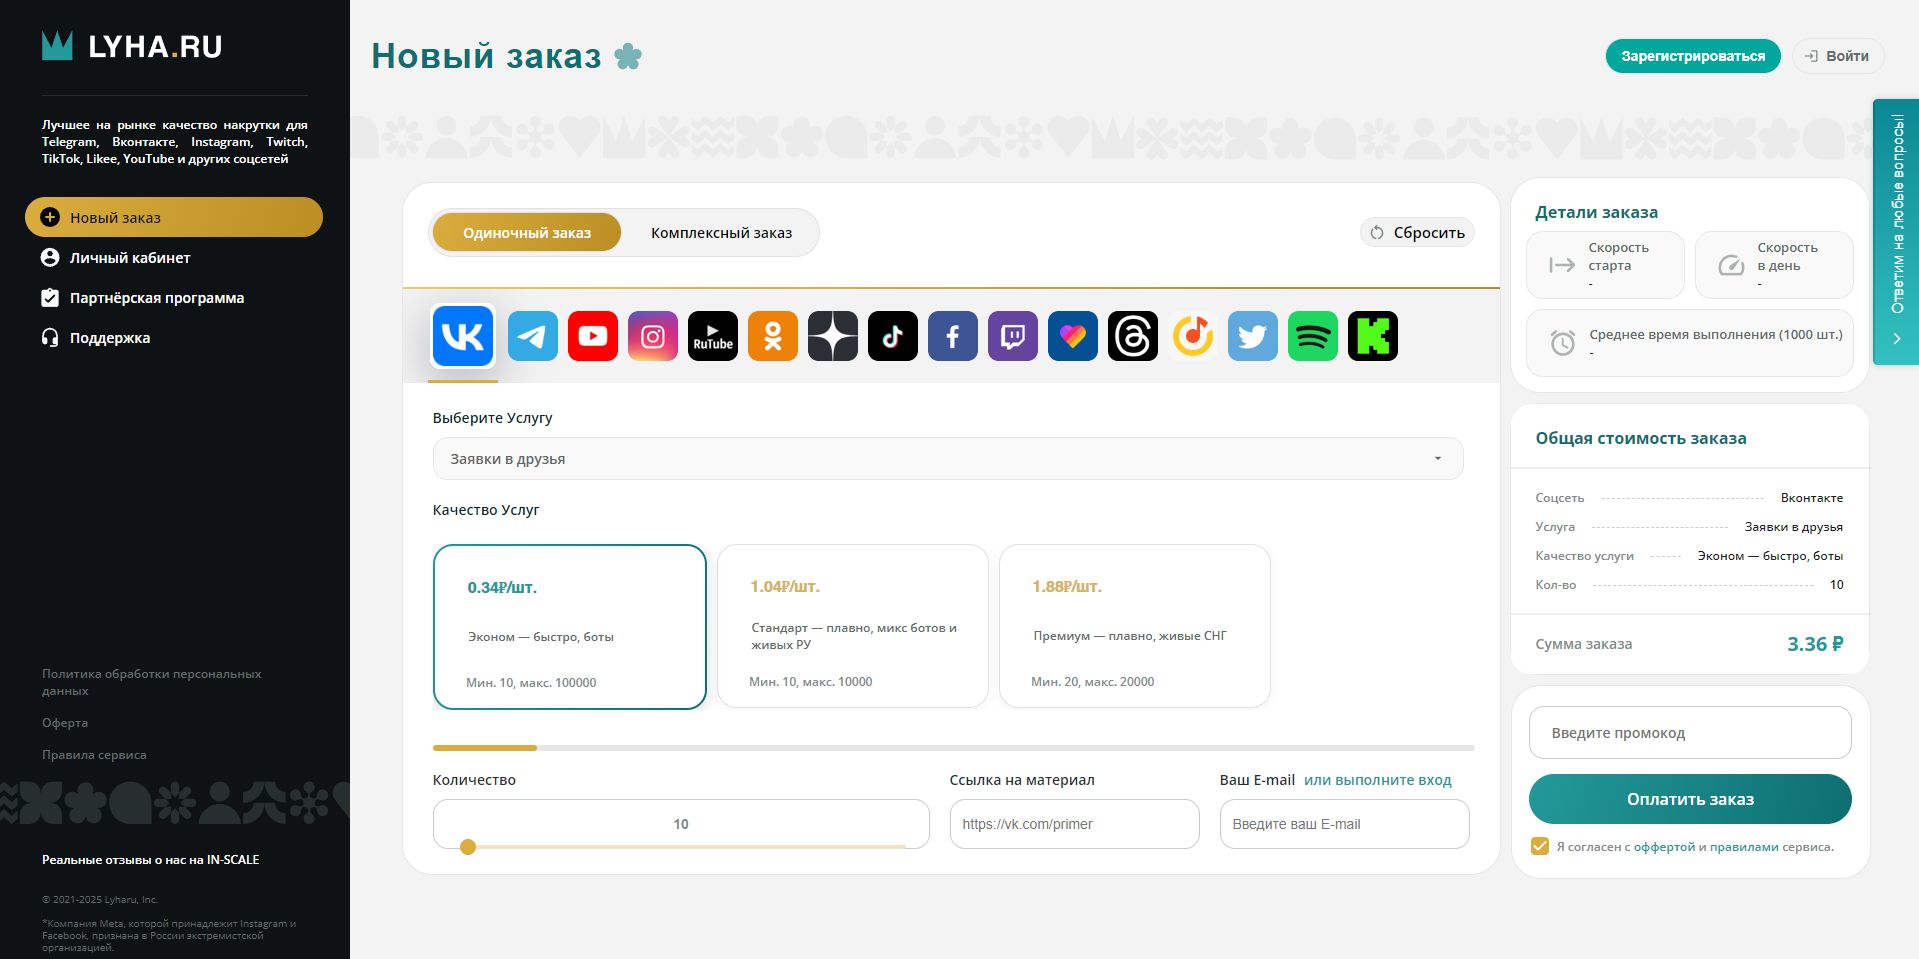Select the Twitch icon
The width and height of the screenshot is (1919, 959).
pyautogui.click(x=1013, y=336)
